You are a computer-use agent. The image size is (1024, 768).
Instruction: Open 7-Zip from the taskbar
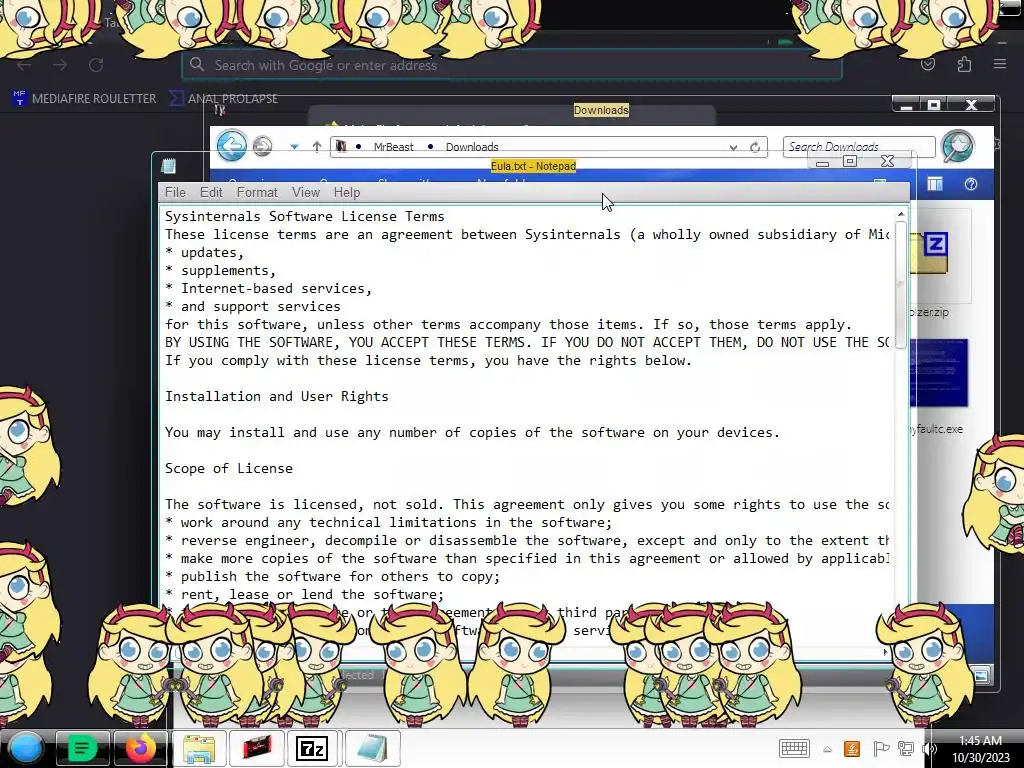coord(314,748)
